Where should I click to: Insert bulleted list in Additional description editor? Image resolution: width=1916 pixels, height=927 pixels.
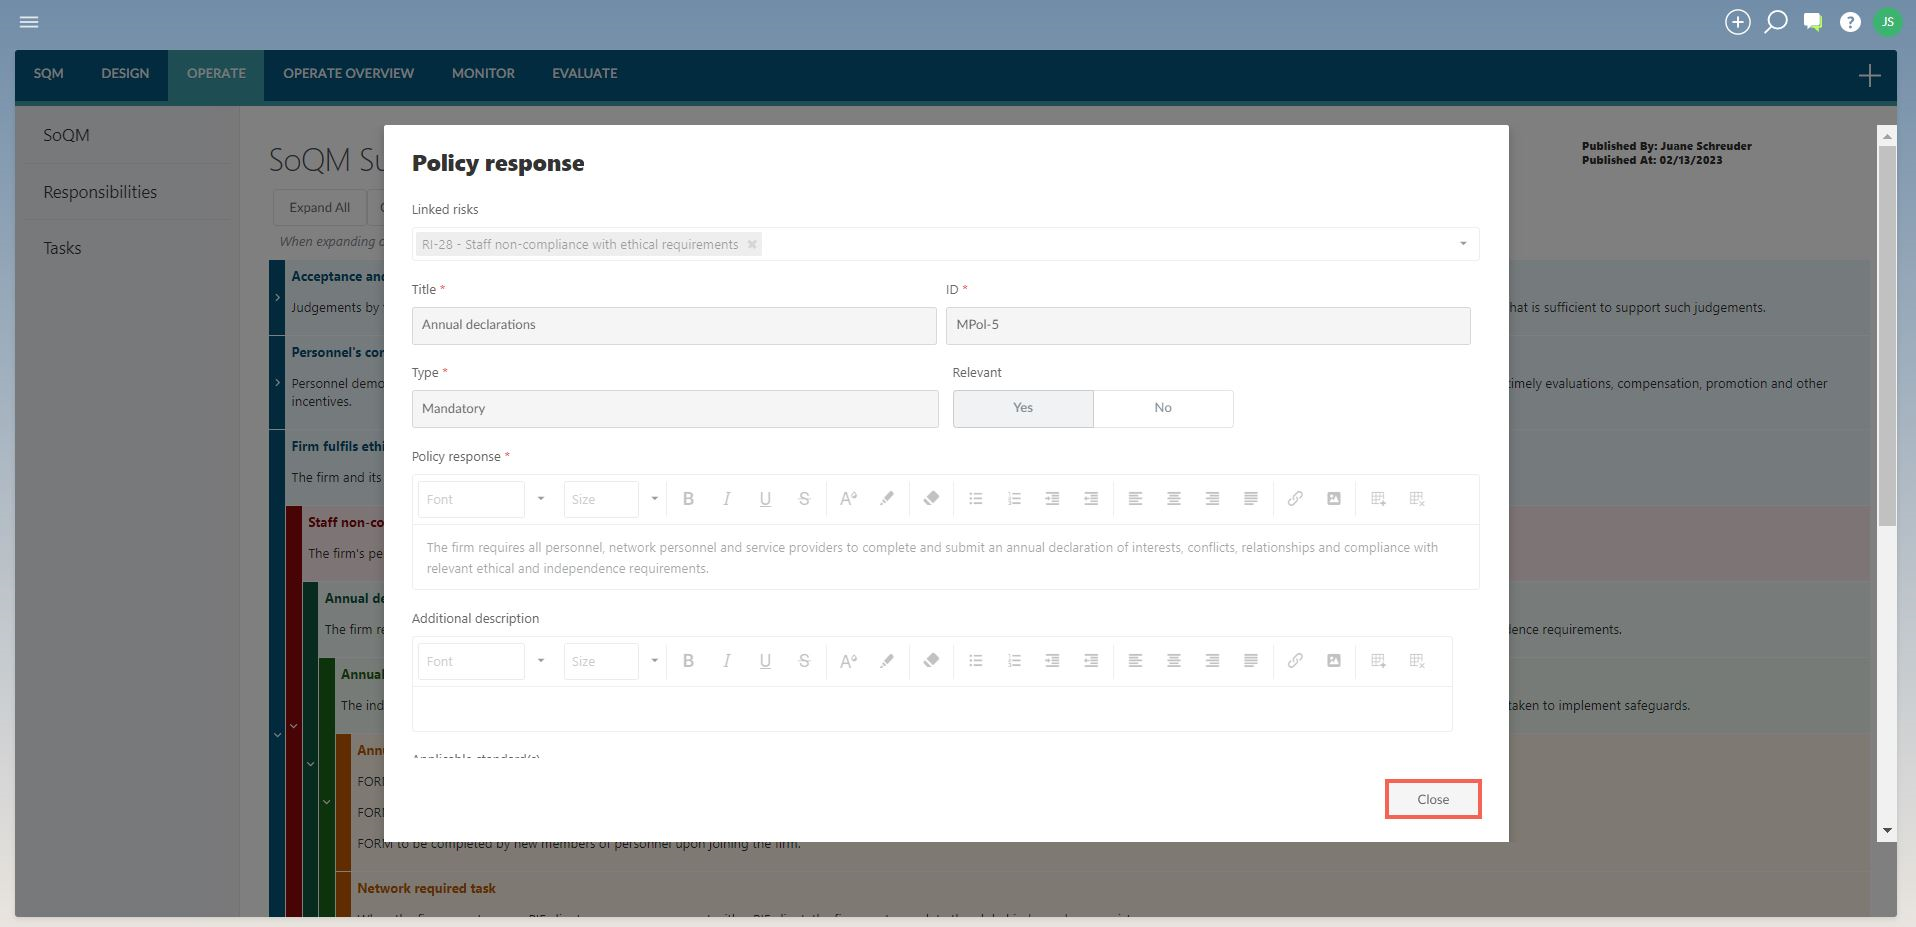[x=976, y=661]
